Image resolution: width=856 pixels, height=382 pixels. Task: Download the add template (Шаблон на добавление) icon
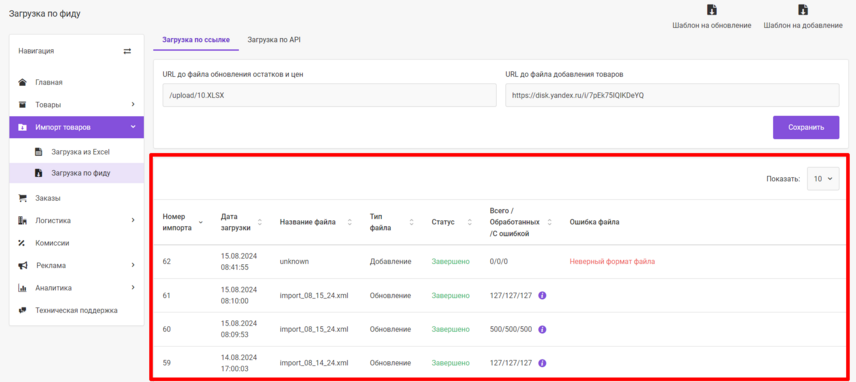pos(802,10)
